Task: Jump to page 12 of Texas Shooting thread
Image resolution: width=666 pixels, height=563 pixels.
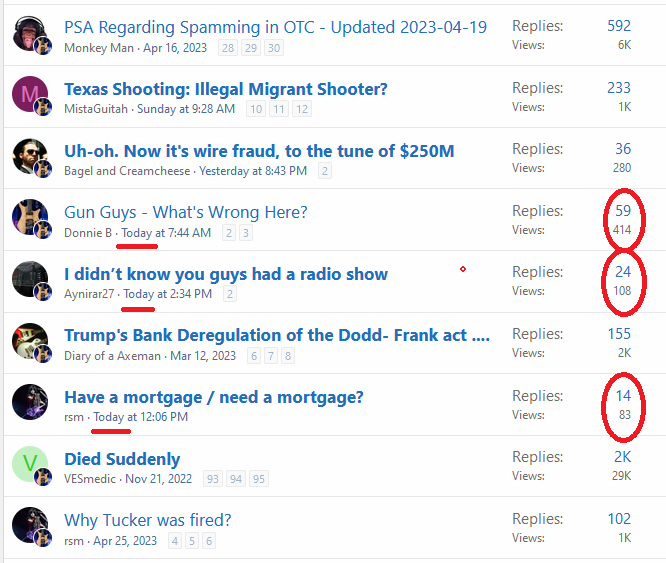Action: 302,109
